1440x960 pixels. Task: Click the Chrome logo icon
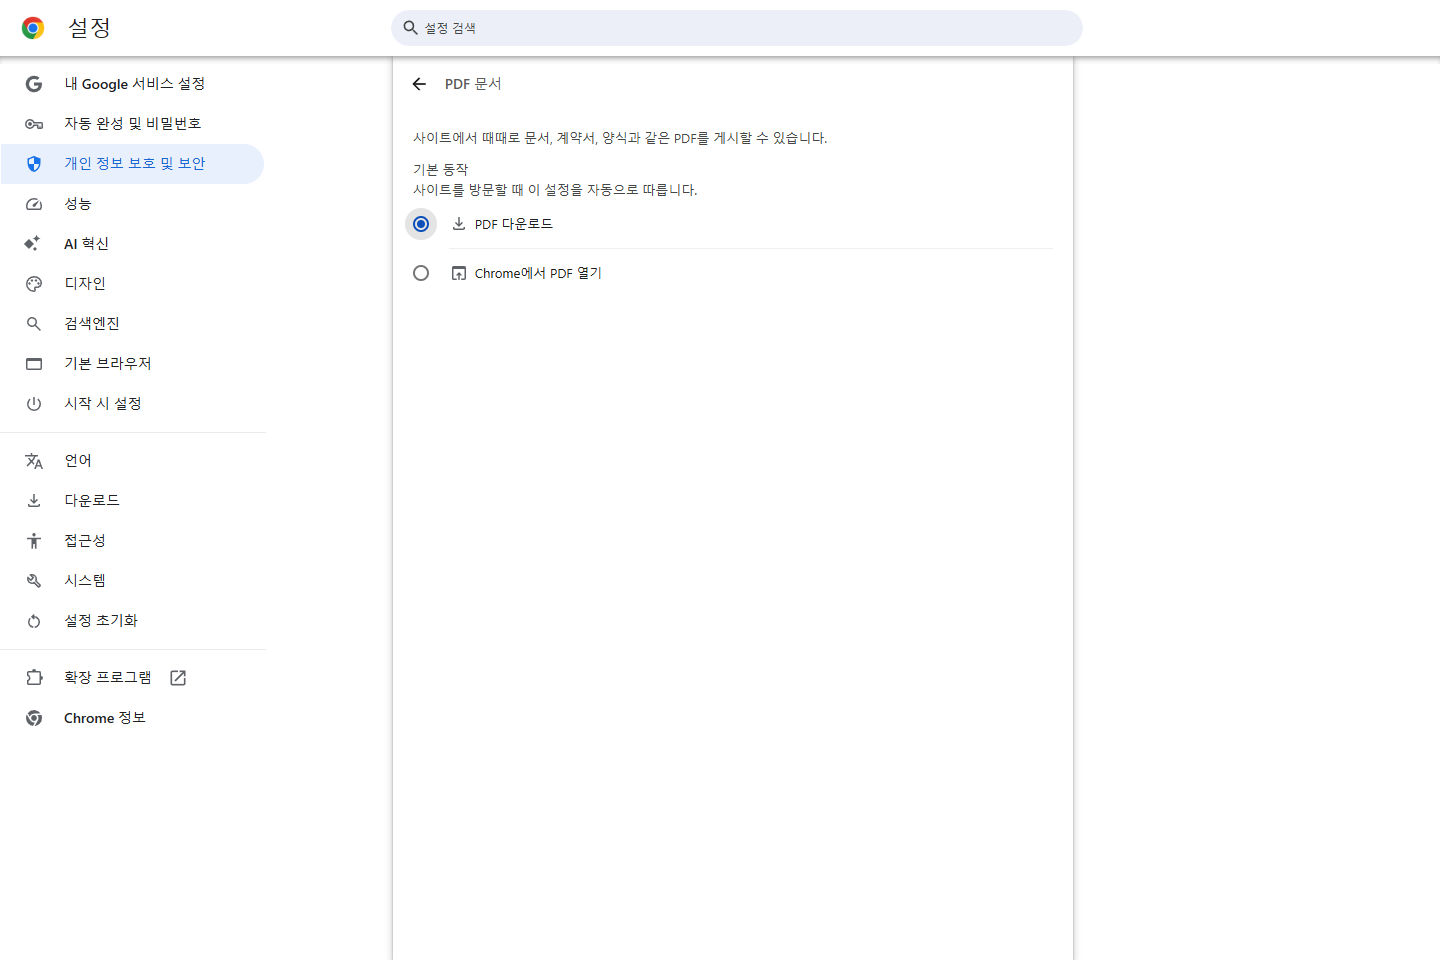point(33,28)
